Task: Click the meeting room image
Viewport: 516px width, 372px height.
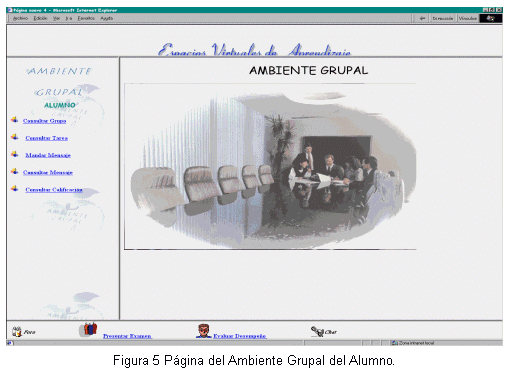Action: pyautogui.click(x=270, y=166)
